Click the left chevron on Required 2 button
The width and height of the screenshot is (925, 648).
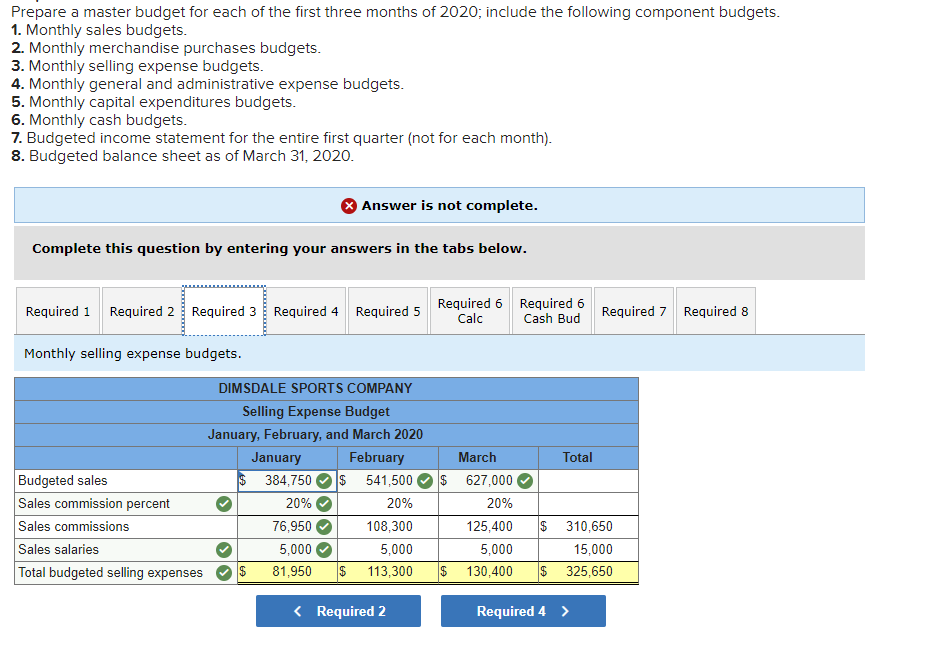[297, 611]
